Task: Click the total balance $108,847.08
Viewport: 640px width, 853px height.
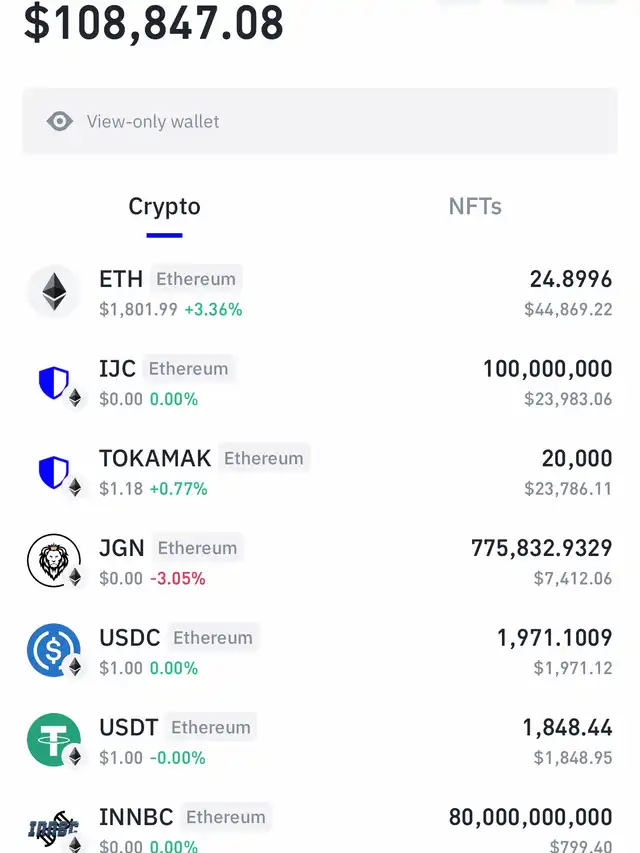Action: (x=154, y=22)
